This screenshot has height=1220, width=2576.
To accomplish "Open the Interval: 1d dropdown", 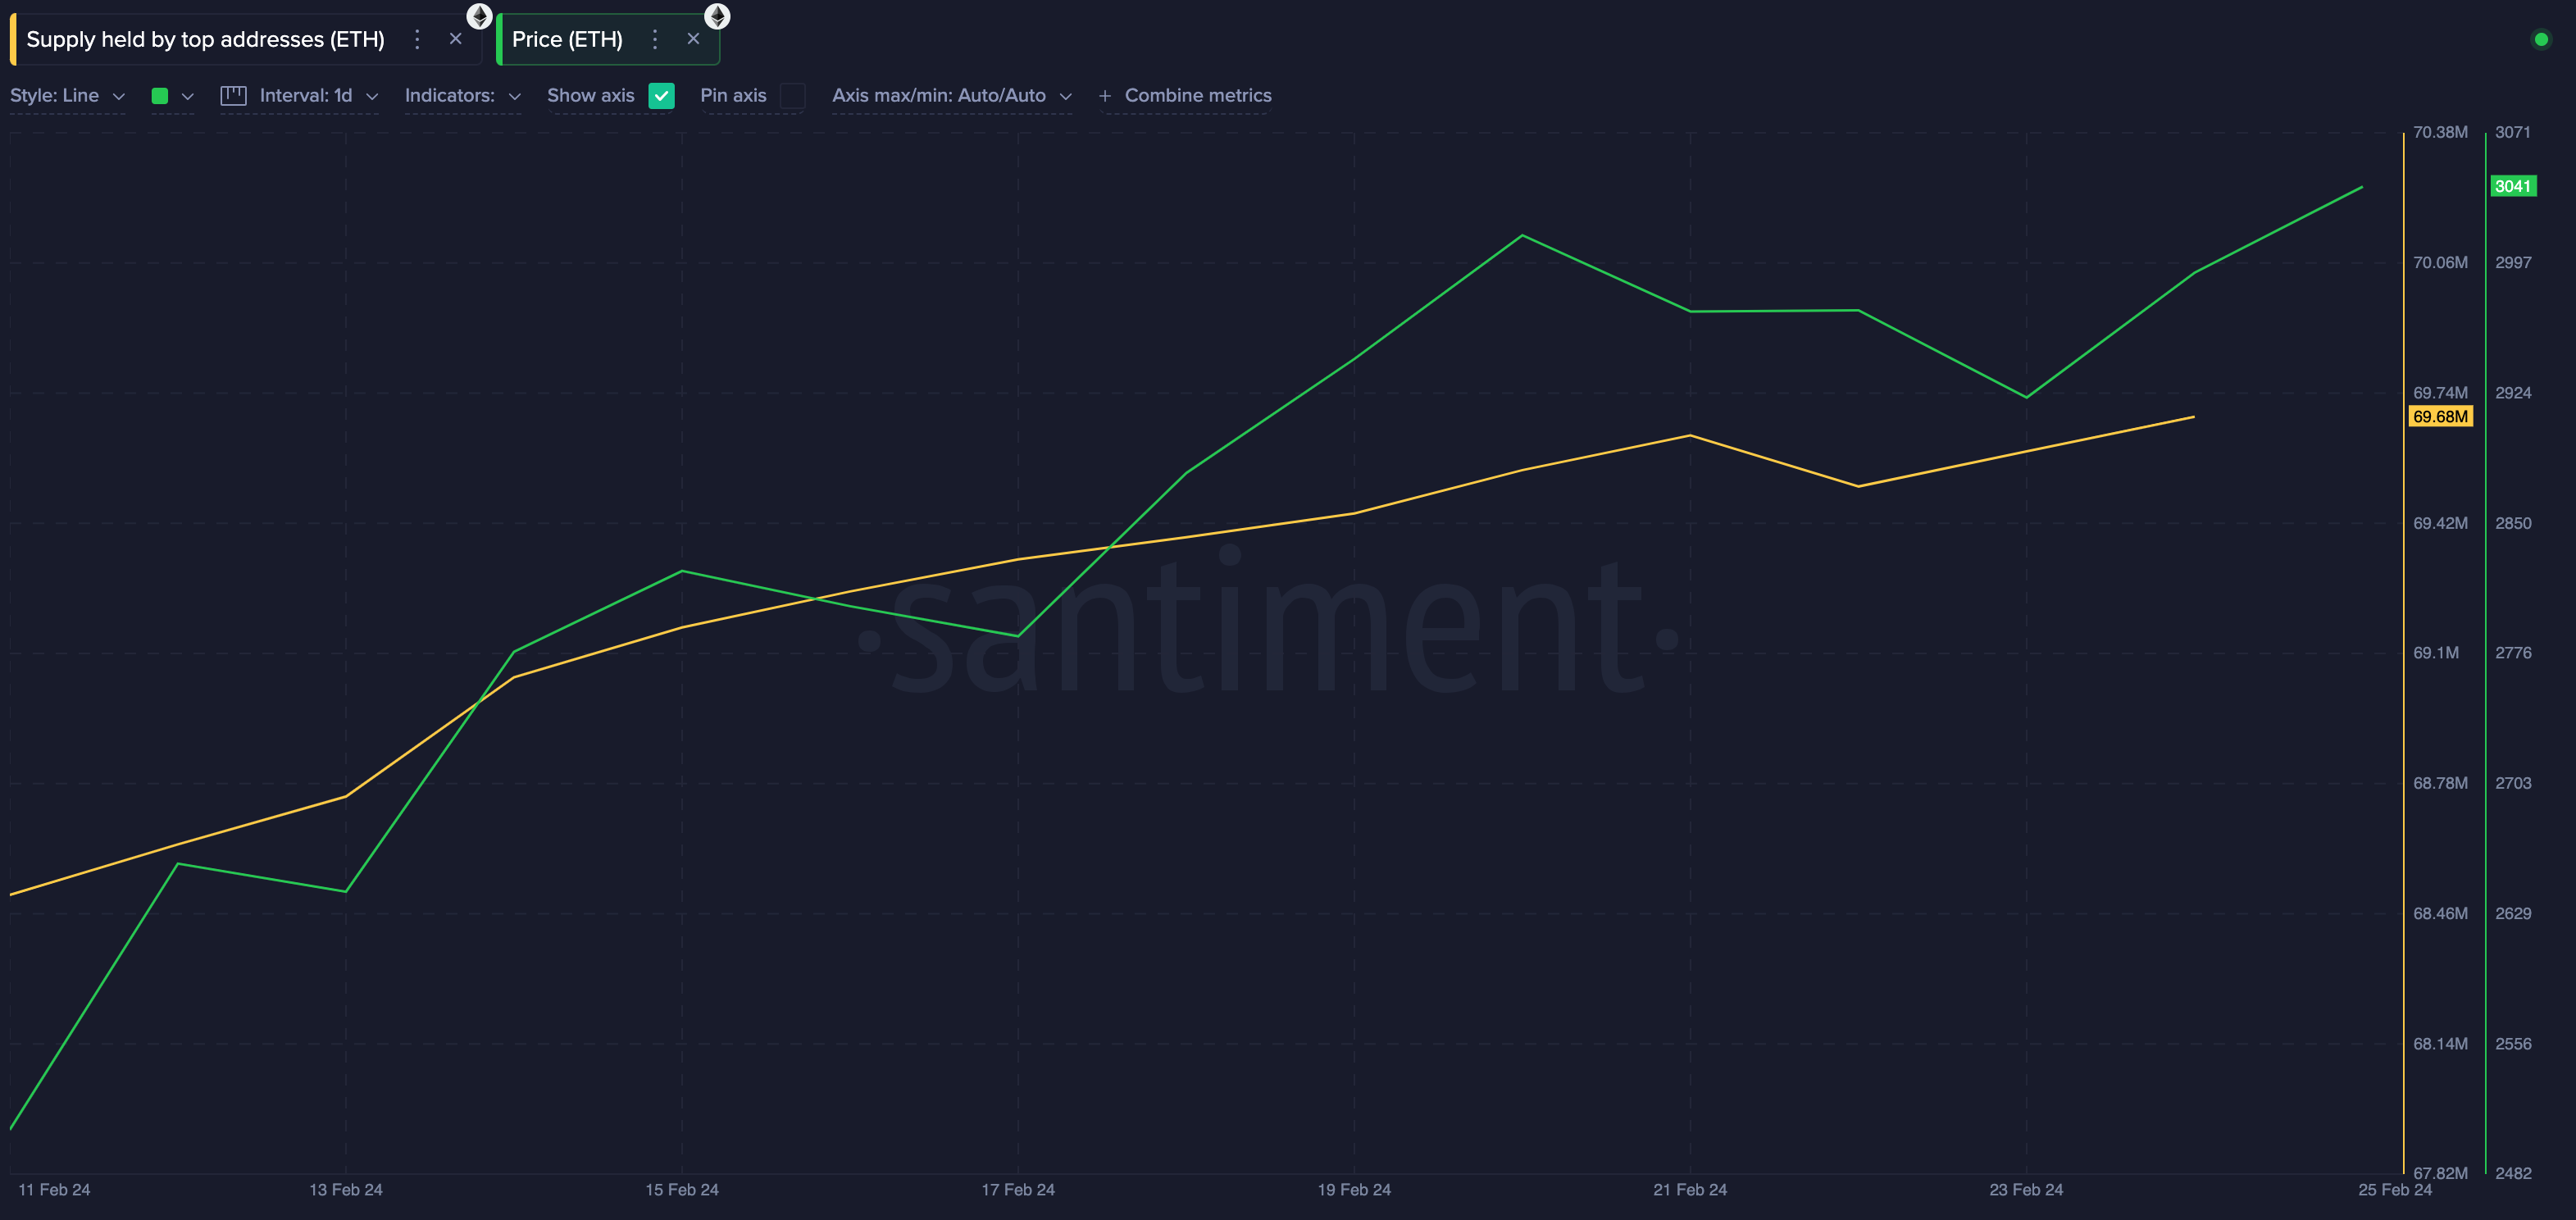I will [x=318, y=96].
